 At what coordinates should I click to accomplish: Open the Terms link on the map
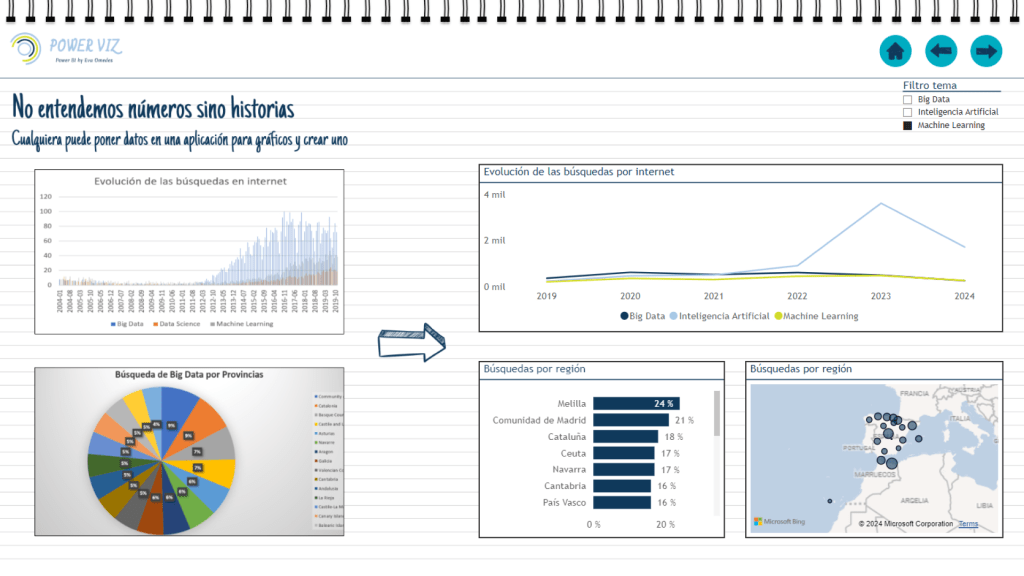968,524
